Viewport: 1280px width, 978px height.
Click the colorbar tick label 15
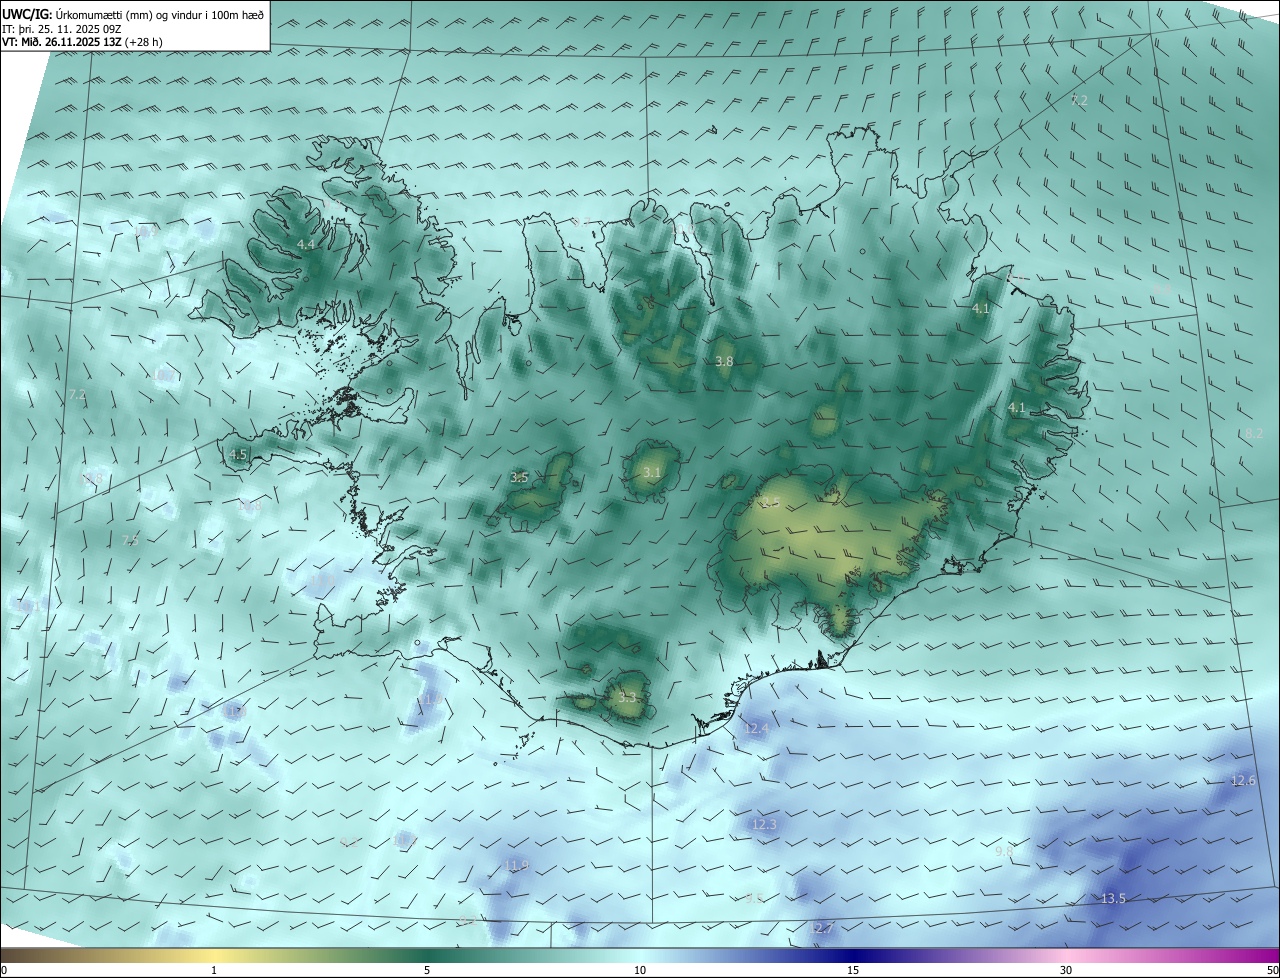853,971
